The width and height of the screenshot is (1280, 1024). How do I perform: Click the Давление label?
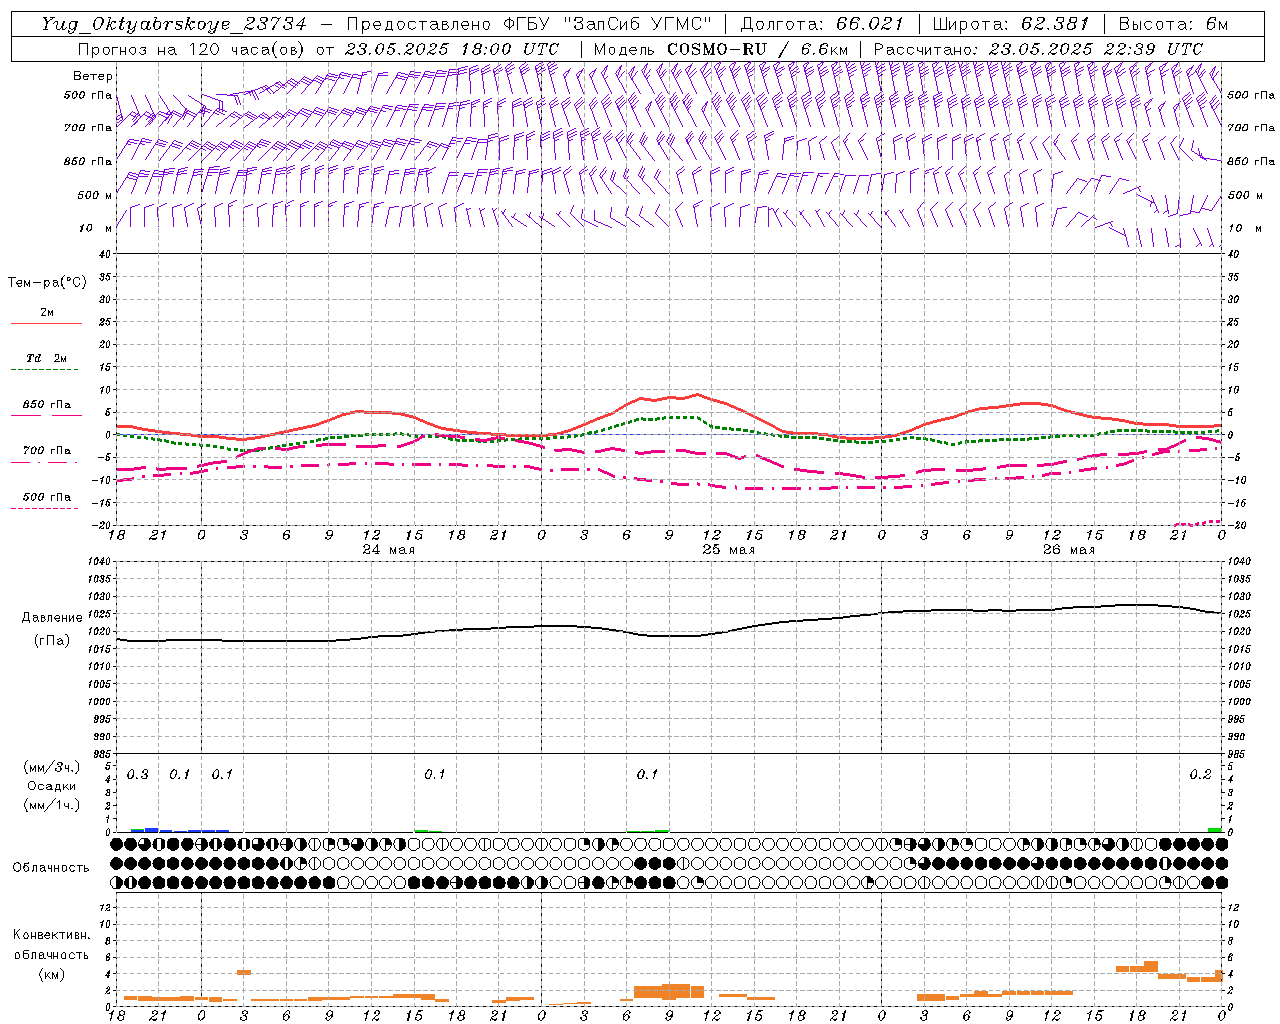tap(52, 618)
